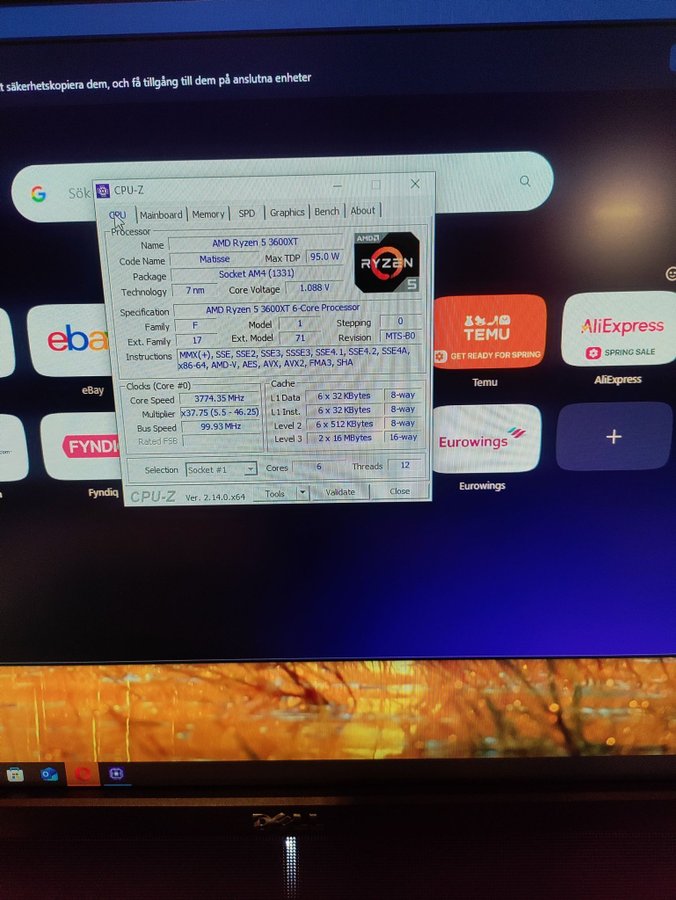Click the Ext. Family value '17'
The width and height of the screenshot is (676, 900).
tap(197, 340)
